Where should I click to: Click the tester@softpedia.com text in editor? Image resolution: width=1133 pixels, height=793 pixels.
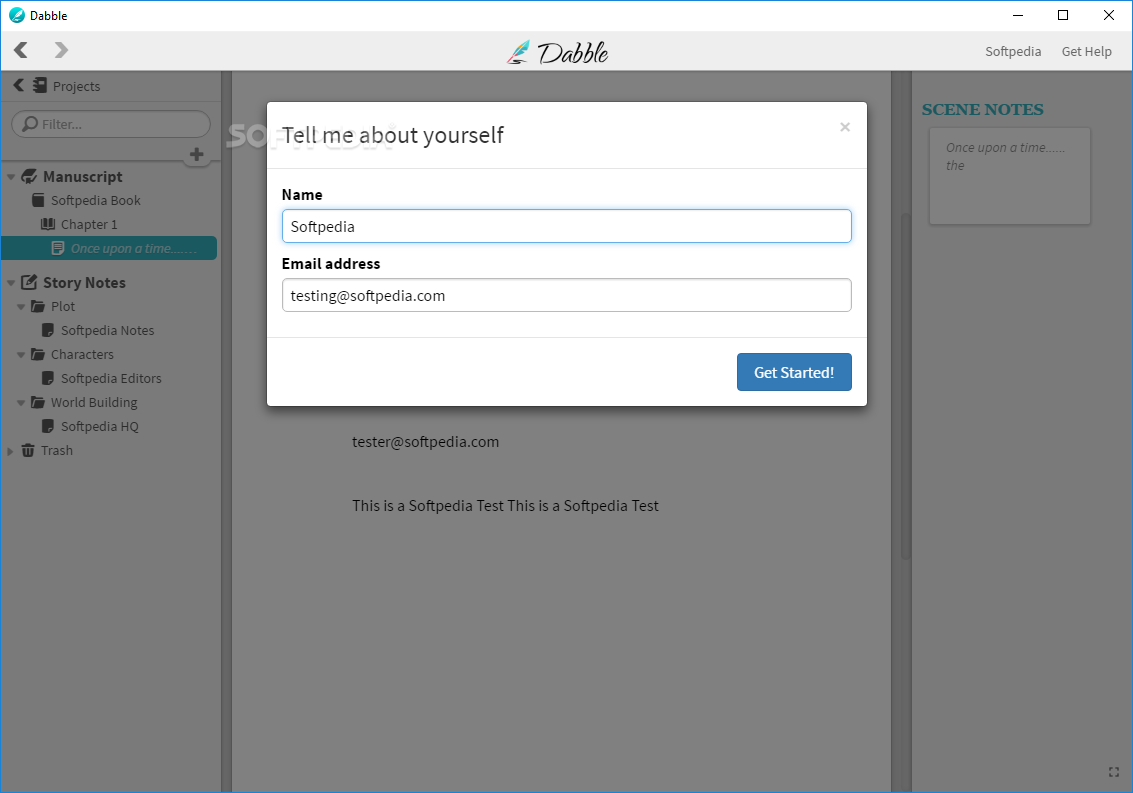[x=426, y=442]
